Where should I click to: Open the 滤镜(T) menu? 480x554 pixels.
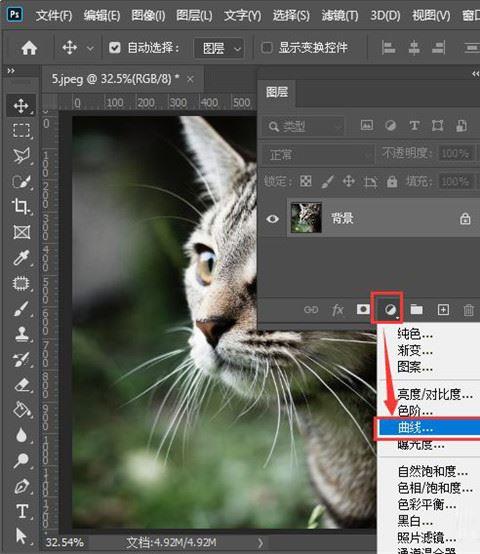pos(340,16)
